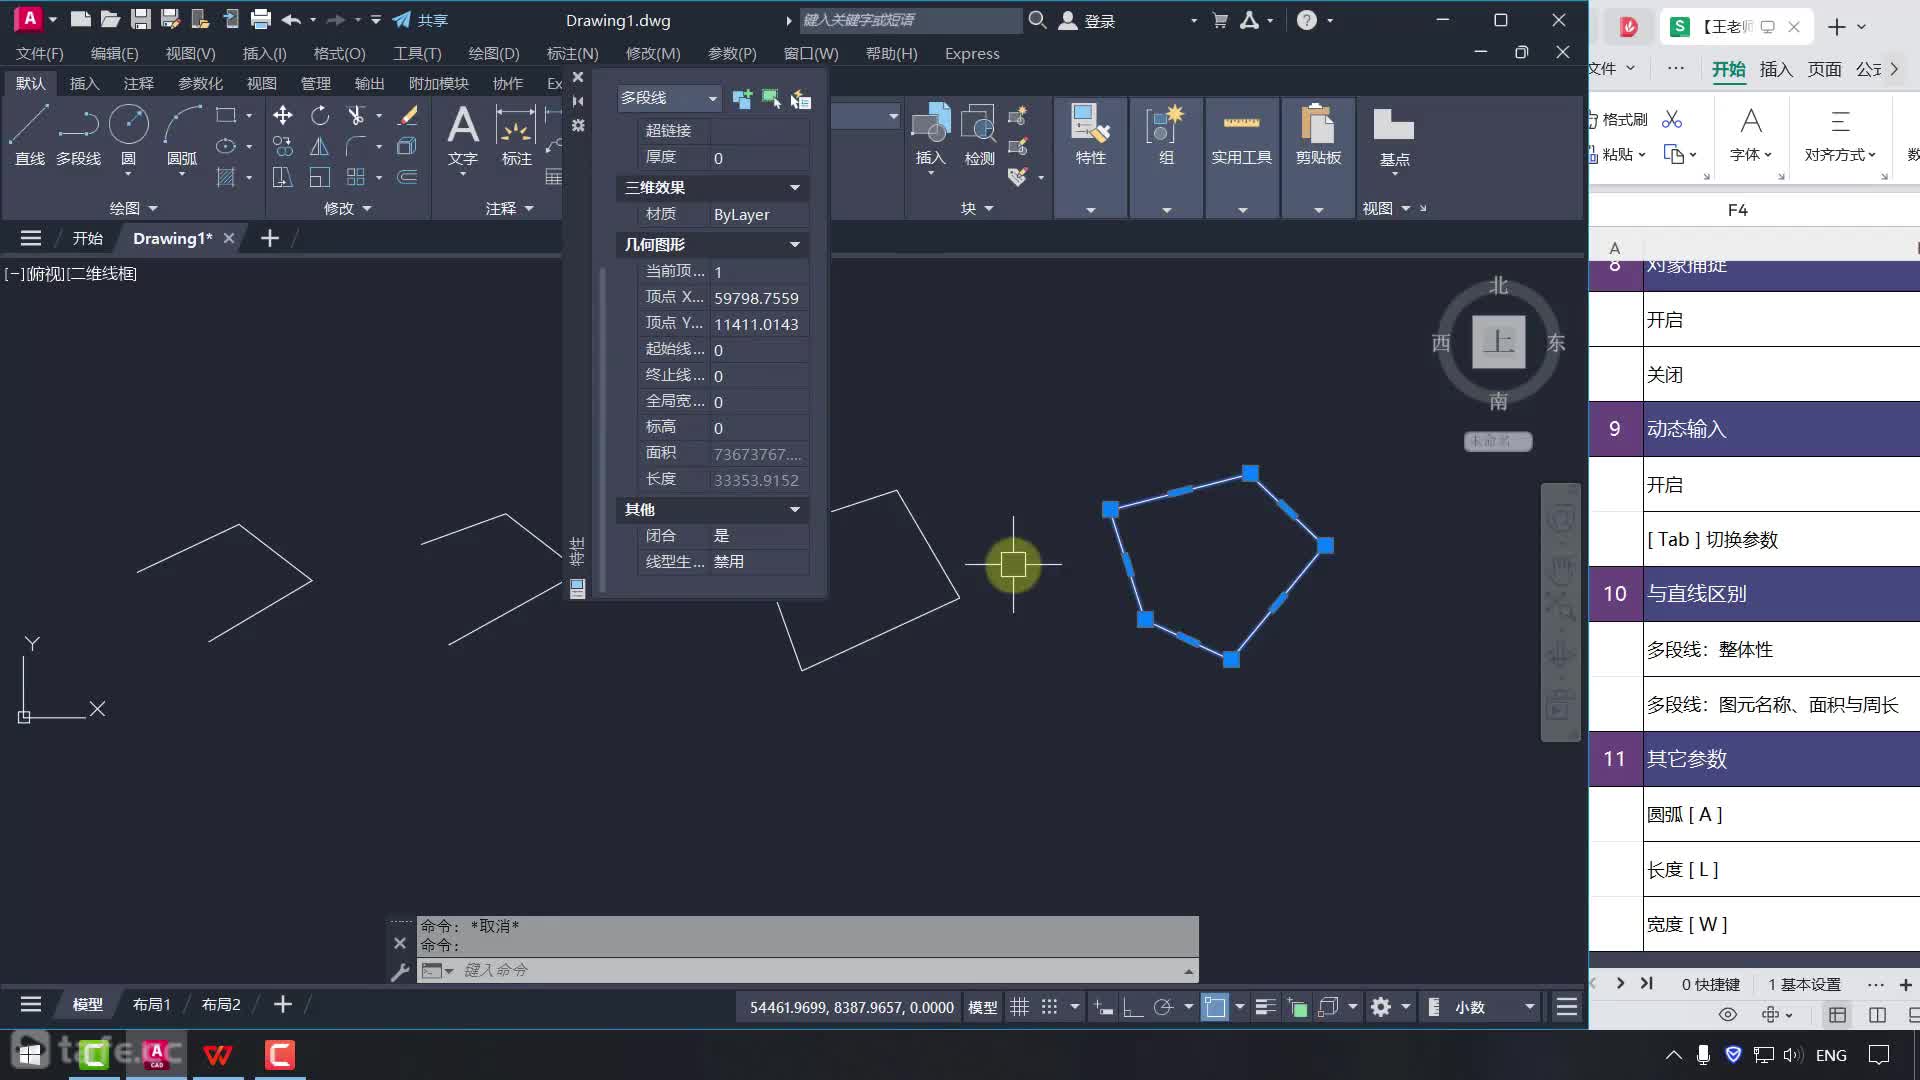
Task: Open the 文件(F) menu
Action: [x=40, y=53]
